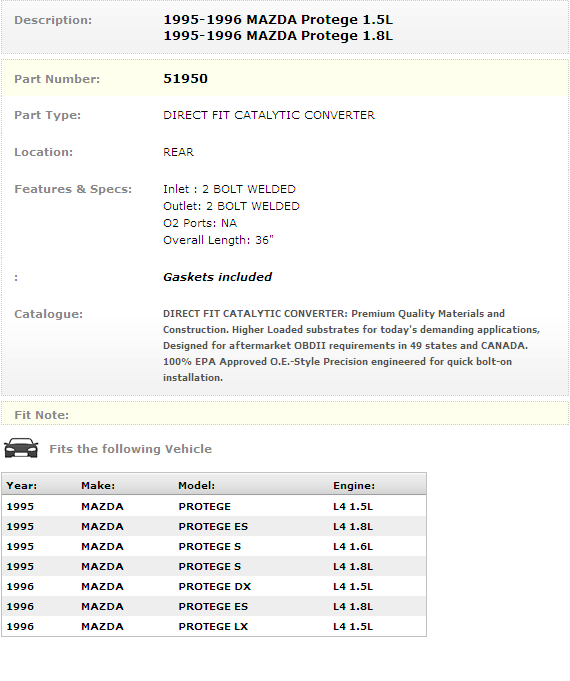Select part number 51950

186,79
